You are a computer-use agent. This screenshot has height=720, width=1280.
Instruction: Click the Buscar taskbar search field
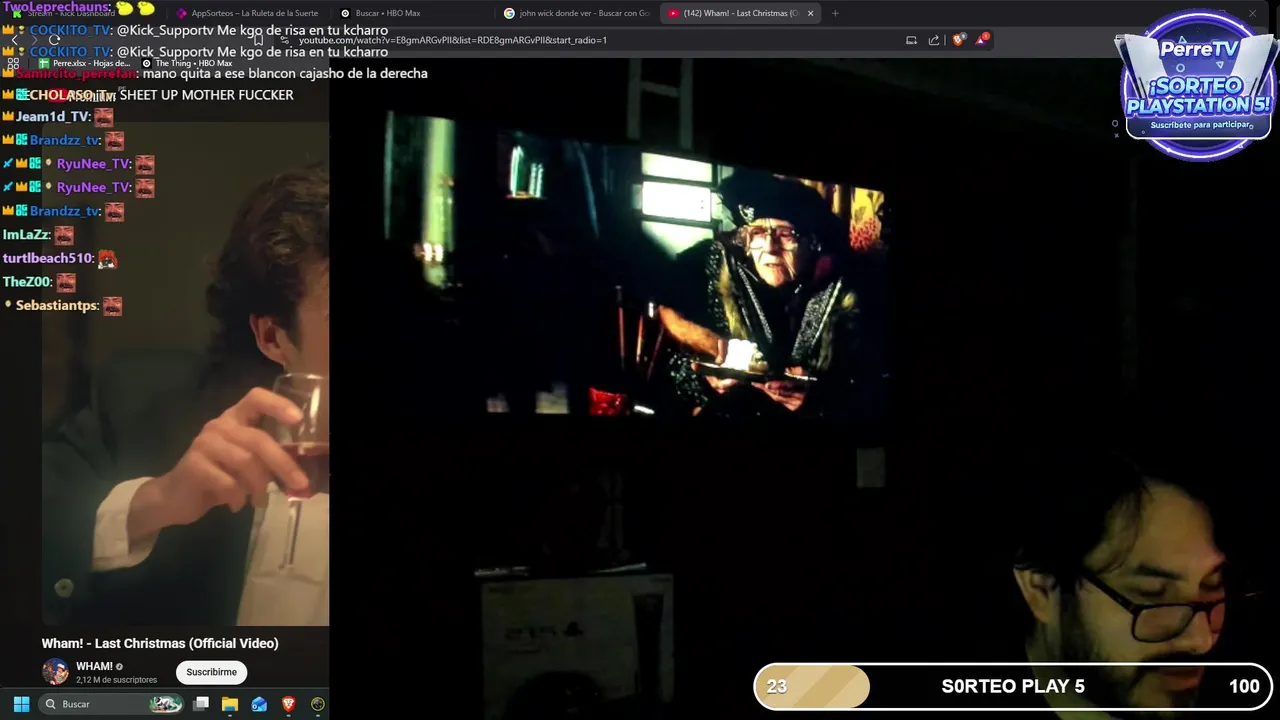point(112,704)
